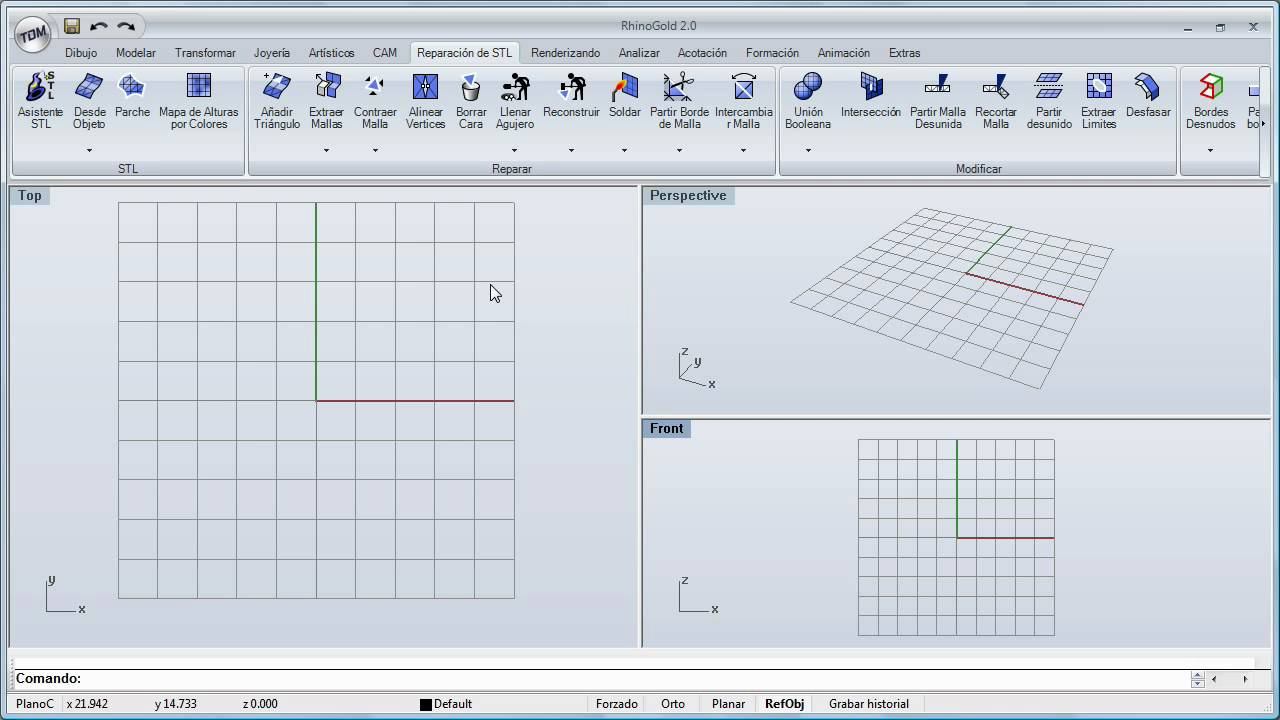Screen dimensions: 1280x720
Task: Expand the Bordes Desnudos dropdown arrow
Action: (x=1210, y=150)
